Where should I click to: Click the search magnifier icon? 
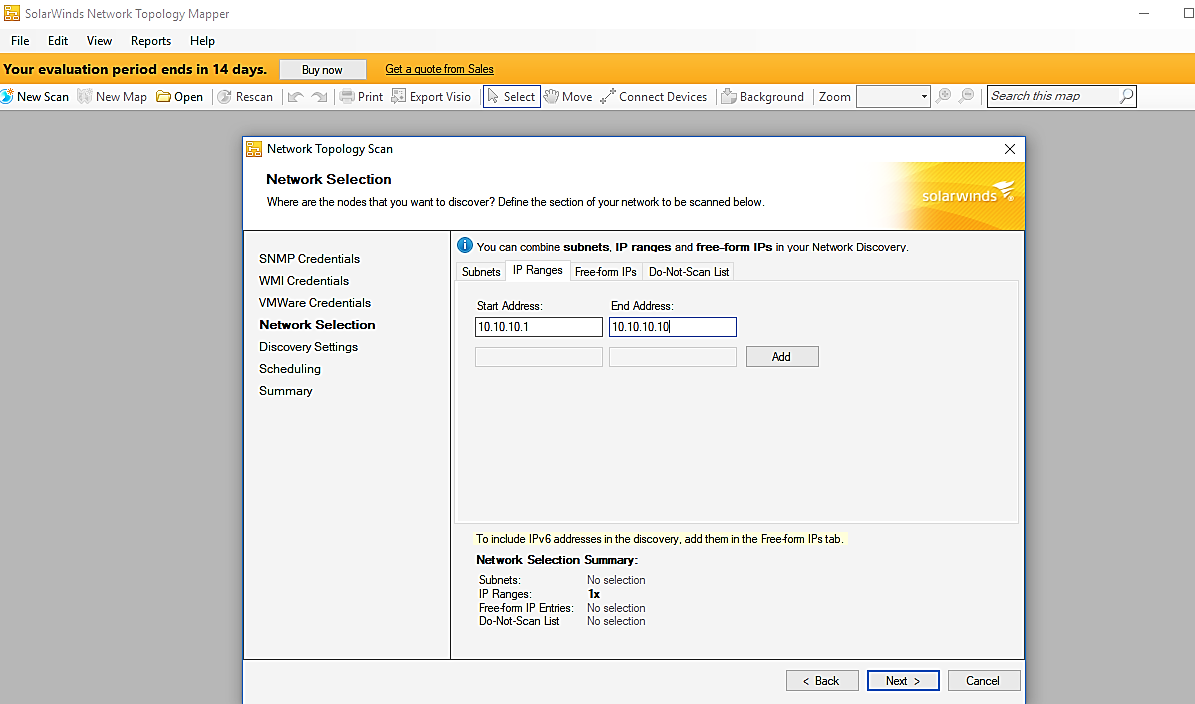[1126, 96]
